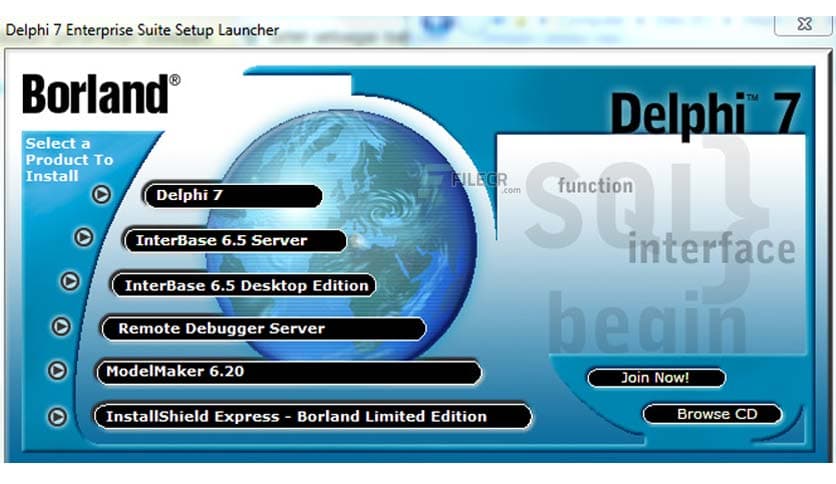Install the Delphi 7 product
836x484 pixels.
pyautogui.click(x=233, y=196)
